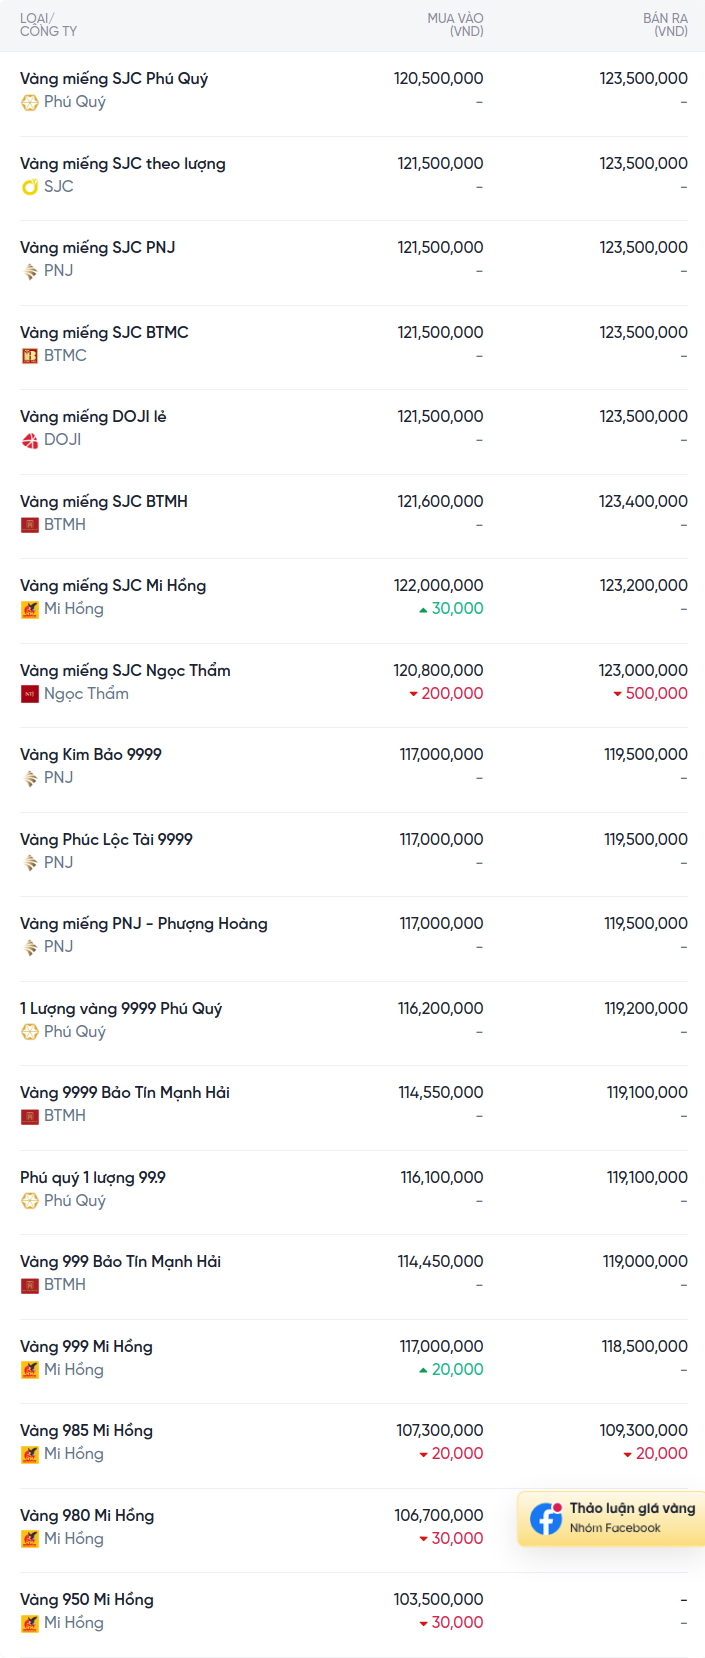
Task: Click the Ngọc Thẩm company logo icon
Action: click(x=30, y=694)
